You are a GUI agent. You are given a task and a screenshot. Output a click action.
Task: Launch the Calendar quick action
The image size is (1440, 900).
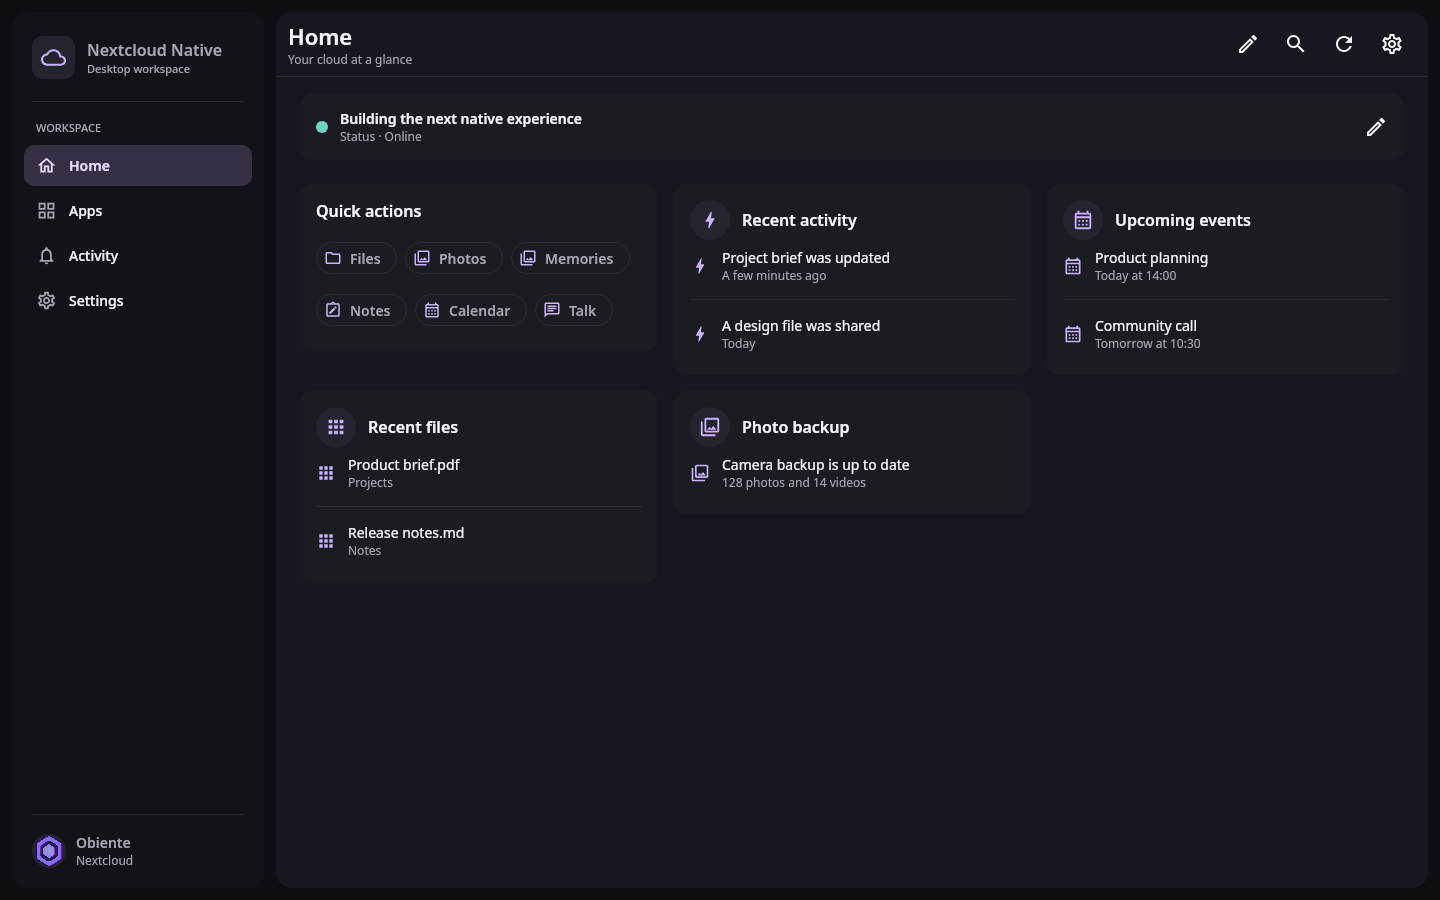click(471, 310)
